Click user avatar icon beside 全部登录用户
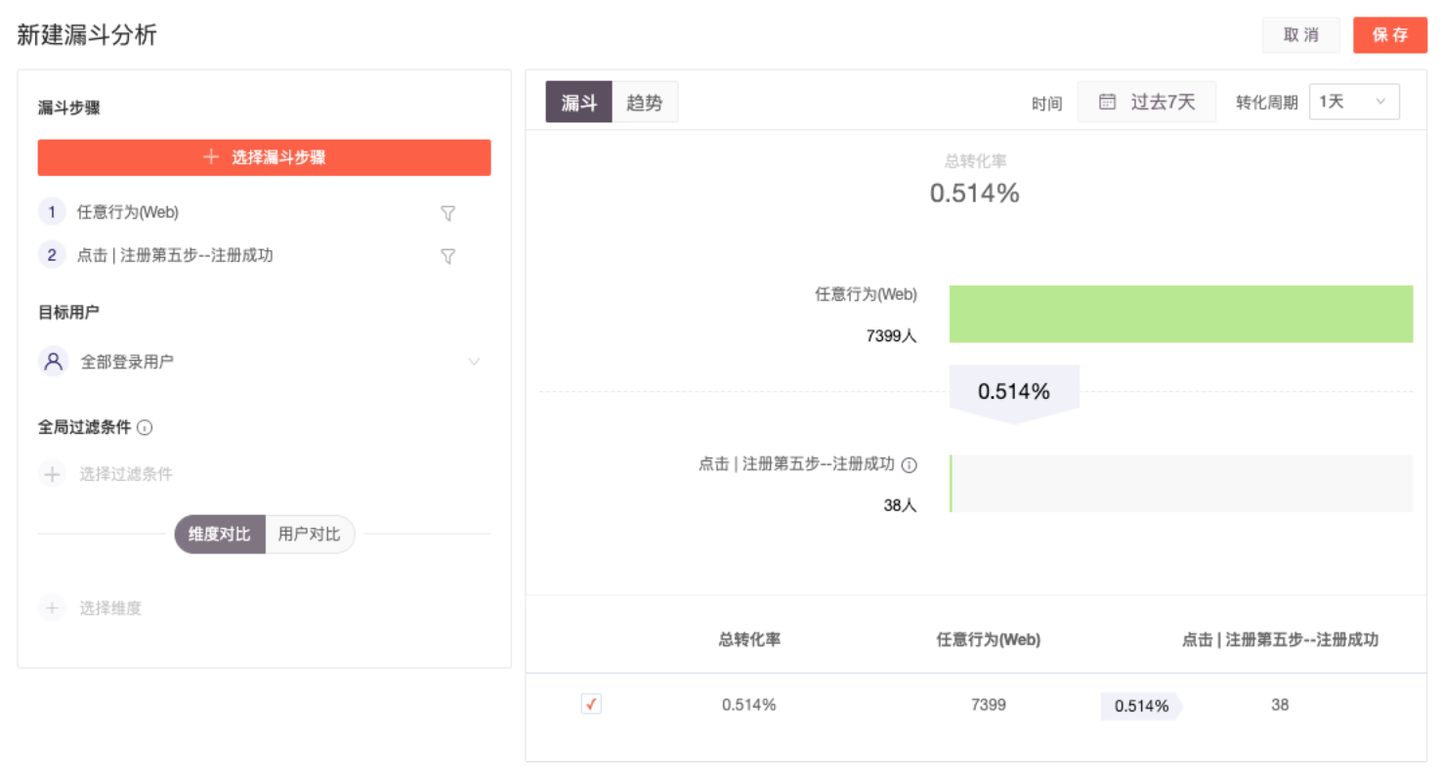This screenshot has height=780, width=1440. tap(53, 361)
